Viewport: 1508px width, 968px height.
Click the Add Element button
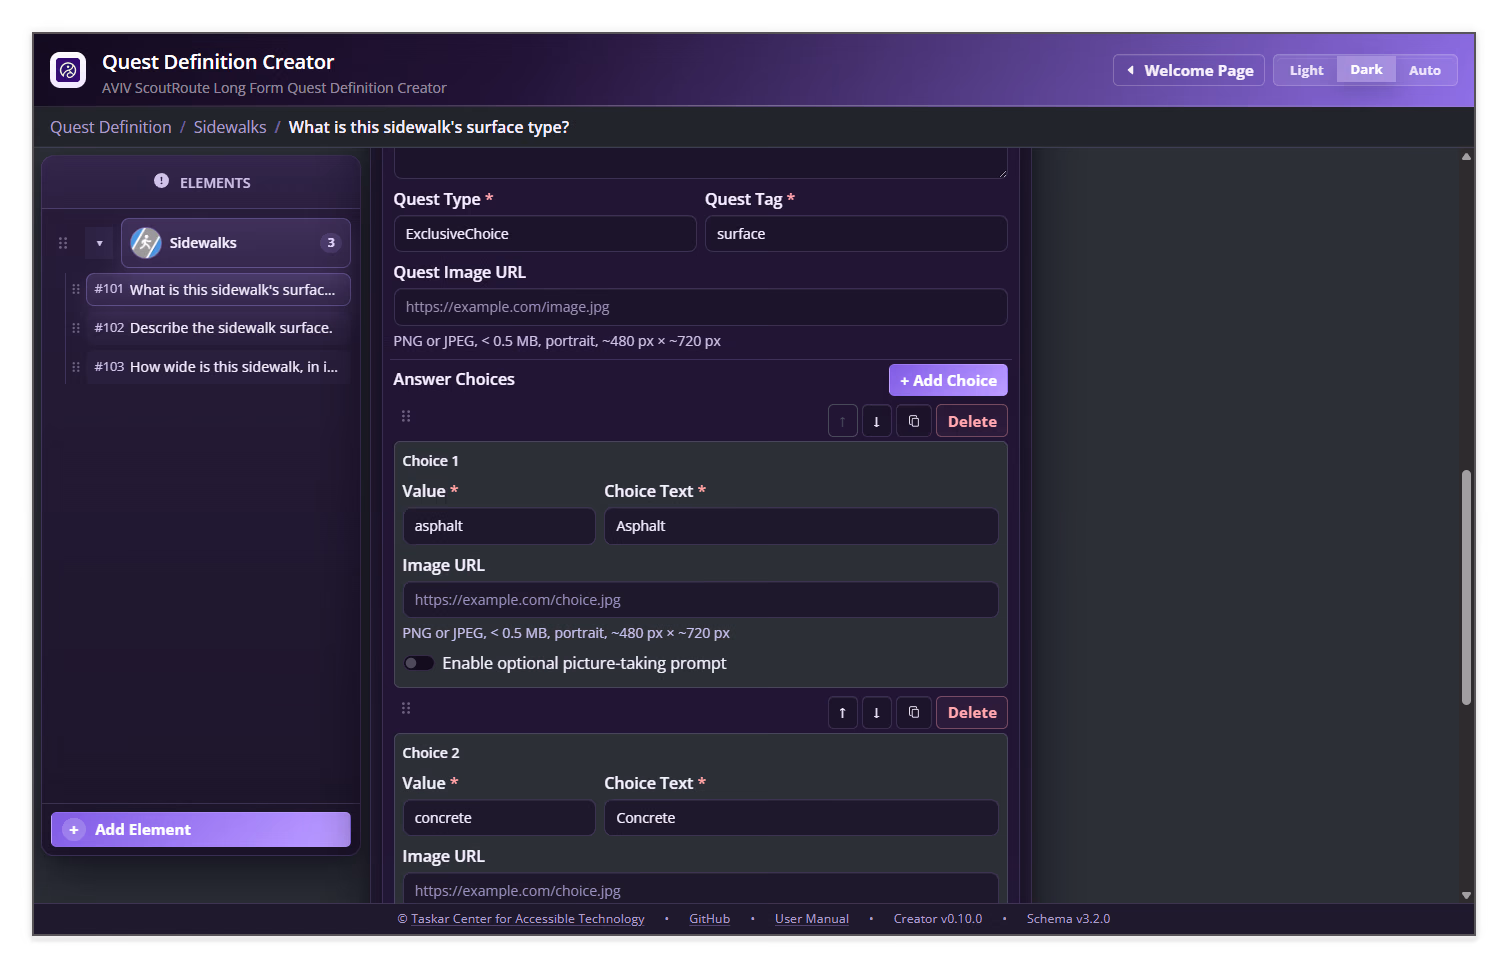[201, 829]
